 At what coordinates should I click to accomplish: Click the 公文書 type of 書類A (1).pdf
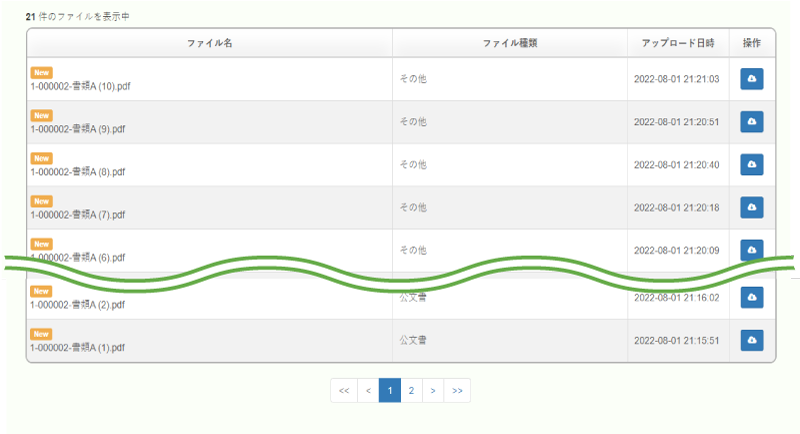pyautogui.click(x=413, y=340)
